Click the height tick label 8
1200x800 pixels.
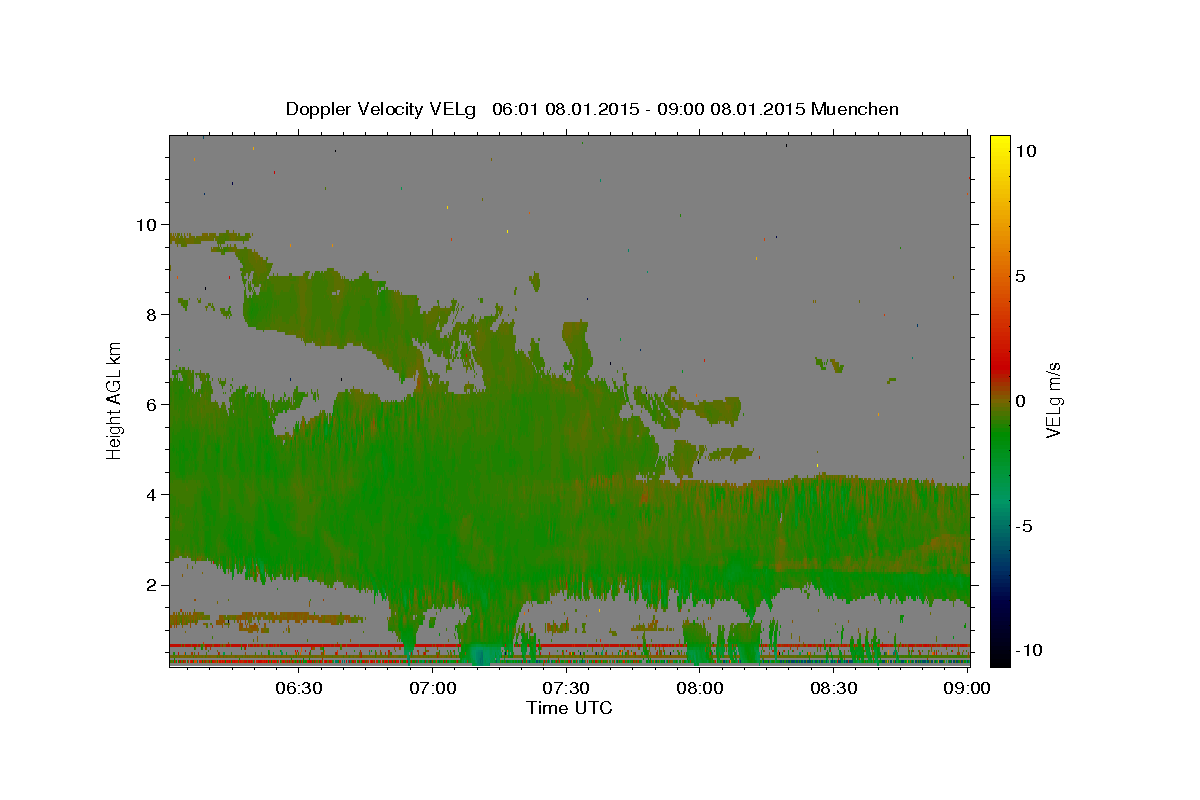pyautogui.click(x=151, y=314)
